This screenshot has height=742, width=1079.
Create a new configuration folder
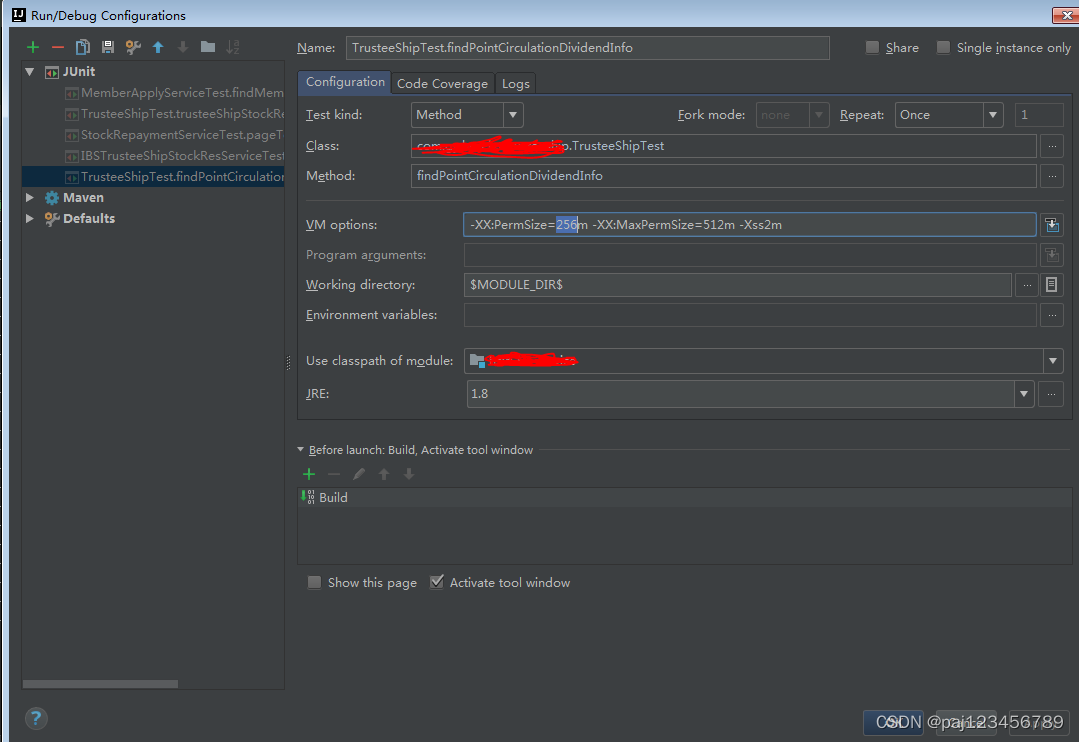click(207, 47)
